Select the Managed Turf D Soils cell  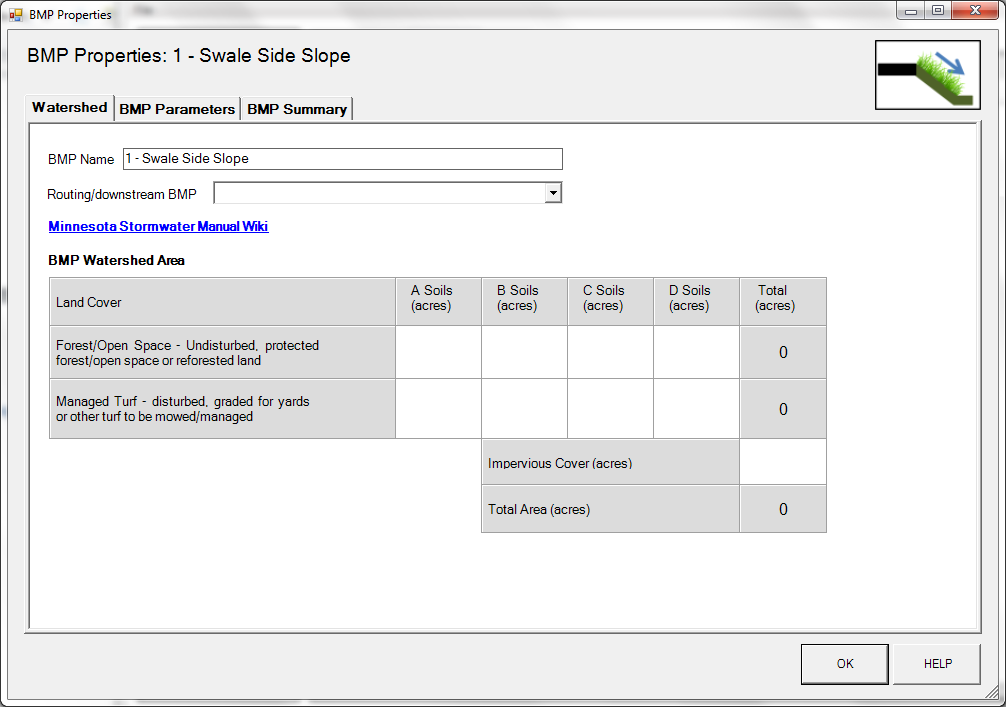pyautogui.click(x=696, y=409)
